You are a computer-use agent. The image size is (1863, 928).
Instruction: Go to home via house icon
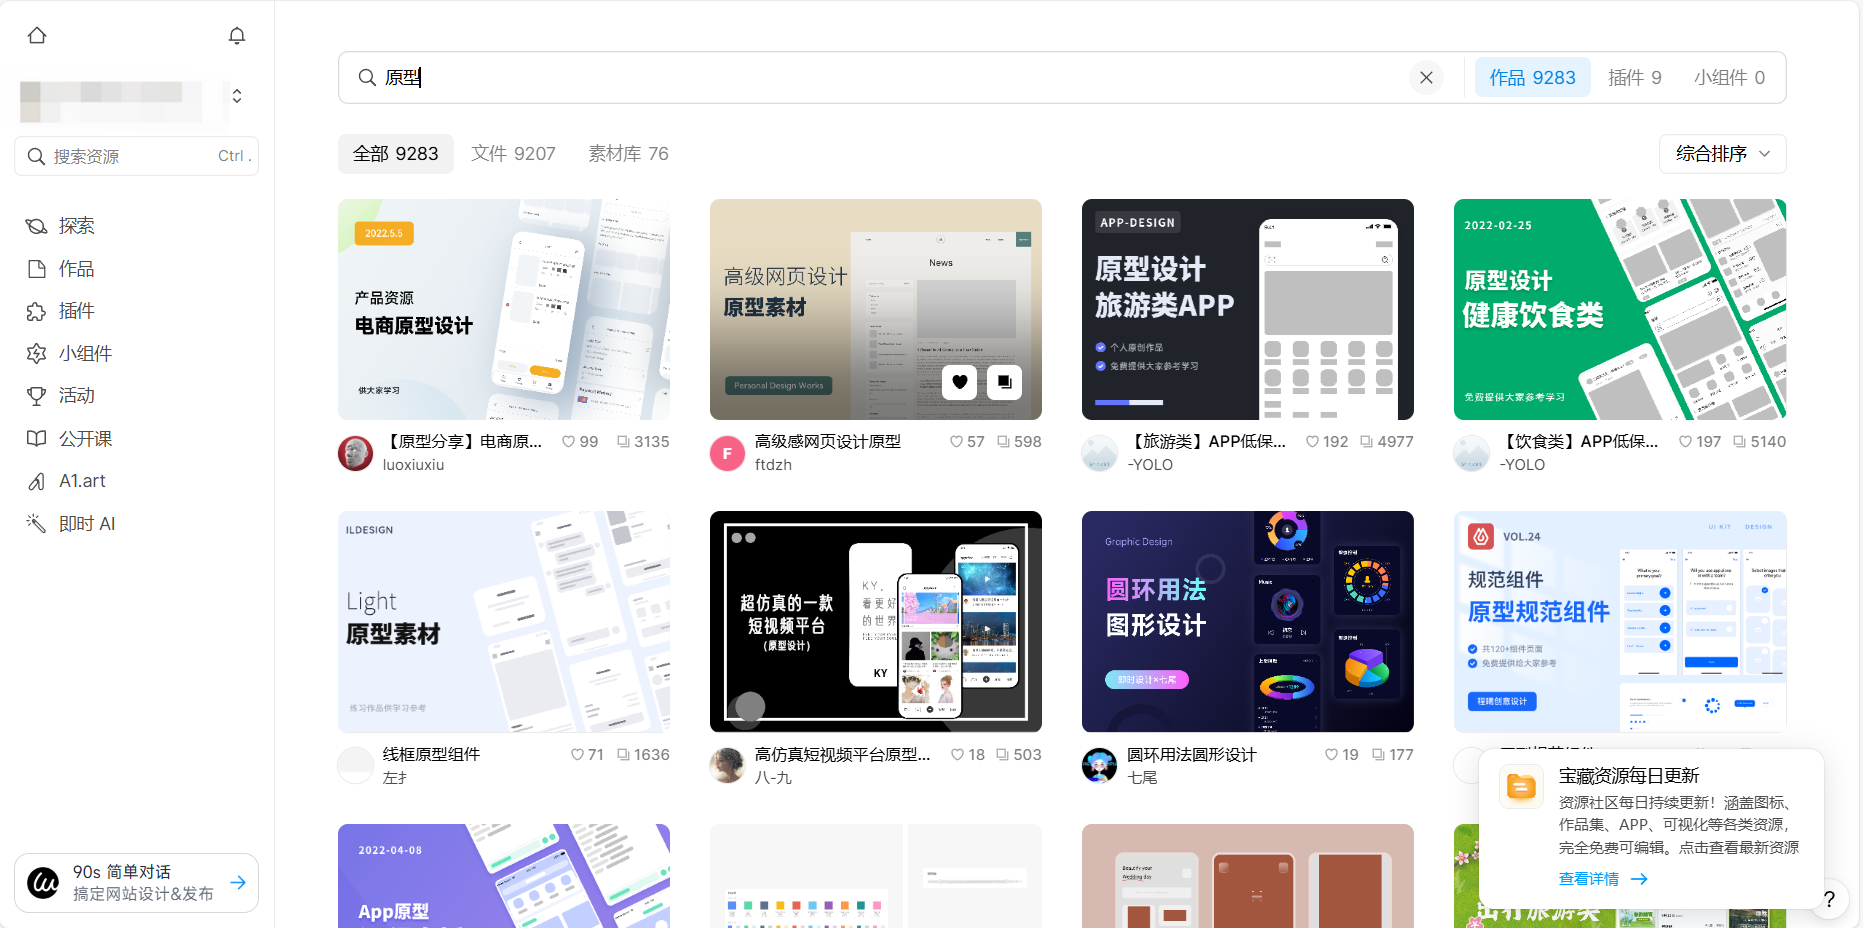(x=37, y=36)
